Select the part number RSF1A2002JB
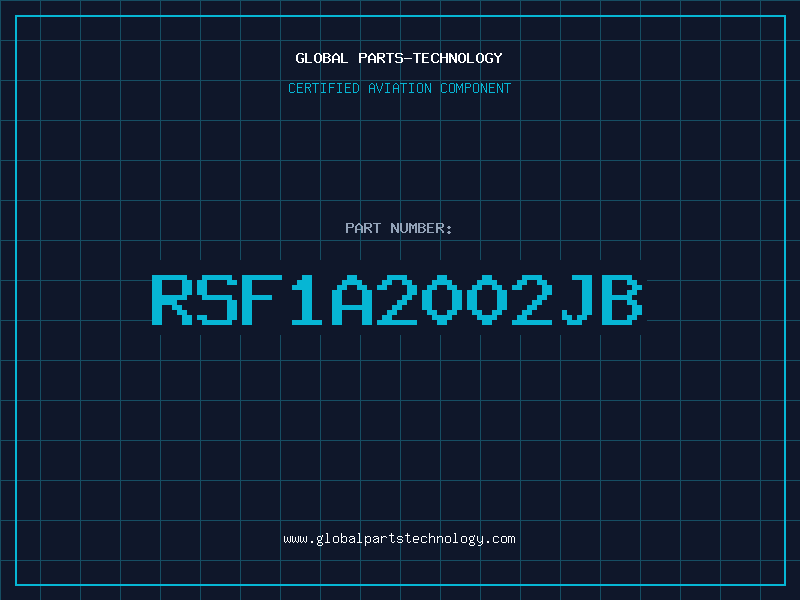The height and width of the screenshot is (600, 800). [397, 299]
